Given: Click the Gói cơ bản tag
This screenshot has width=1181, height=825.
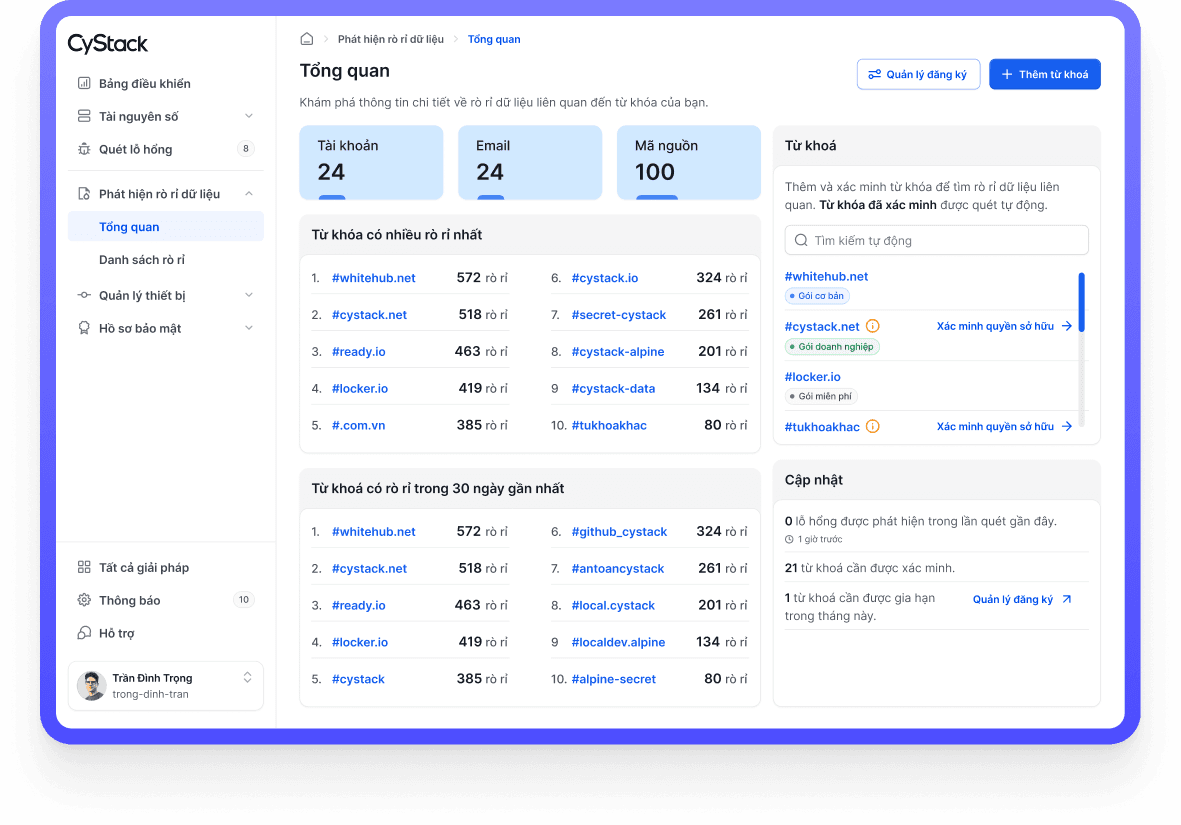Looking at the screenshot, I should (x=817, y=296).
